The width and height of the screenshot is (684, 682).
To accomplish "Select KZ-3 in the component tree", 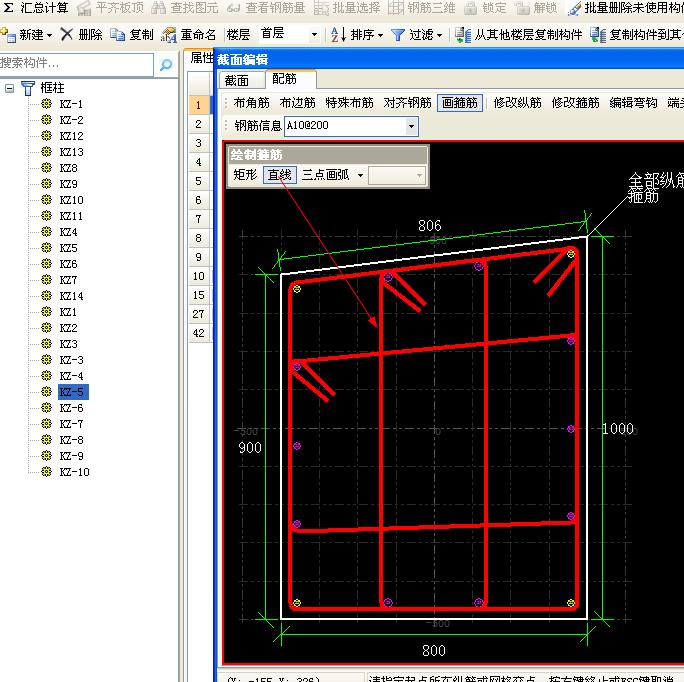I will pyautogui.click(x=71, y=360).
